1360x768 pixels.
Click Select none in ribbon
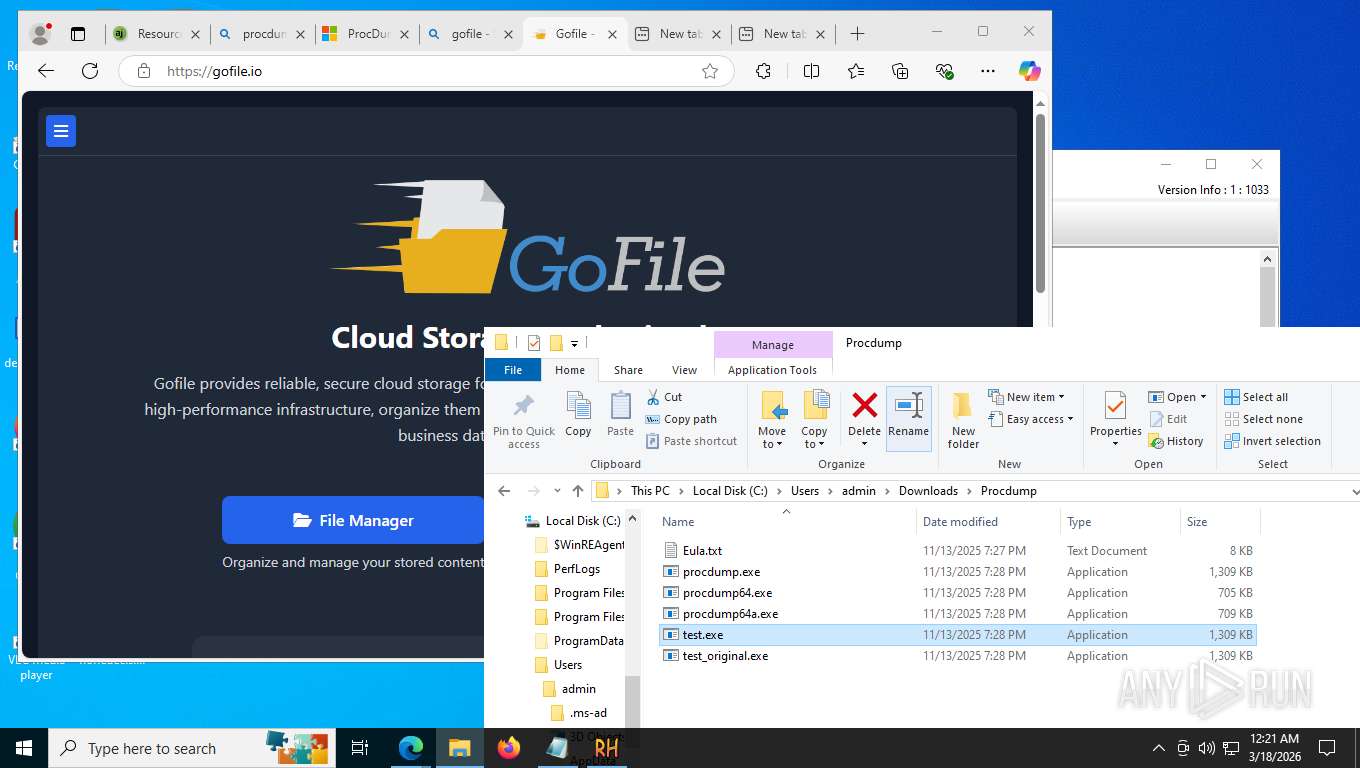pyautogui.click(x=1263, y=419)
